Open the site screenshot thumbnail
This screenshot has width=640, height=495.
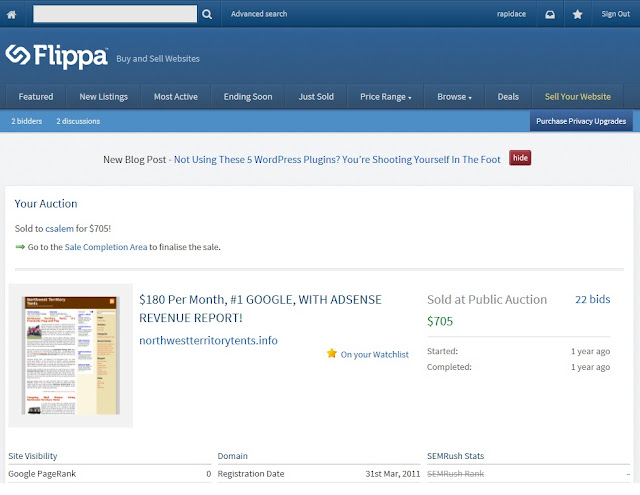71,355
